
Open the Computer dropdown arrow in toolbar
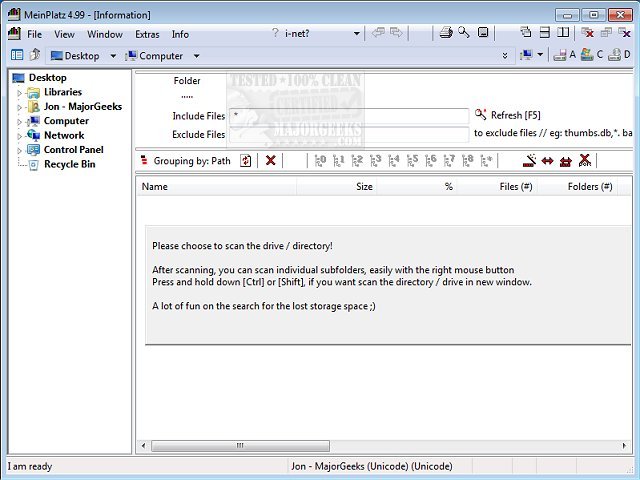click(x=196, y=56)
